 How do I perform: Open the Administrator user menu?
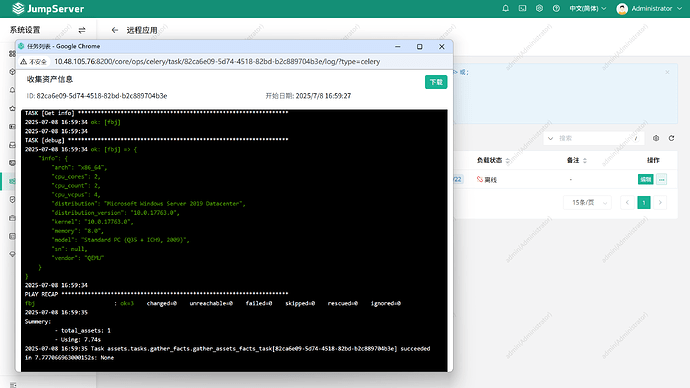(649, 8)
